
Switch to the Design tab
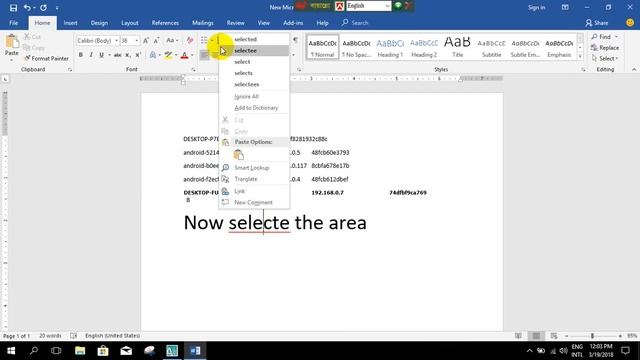point(99,23)
